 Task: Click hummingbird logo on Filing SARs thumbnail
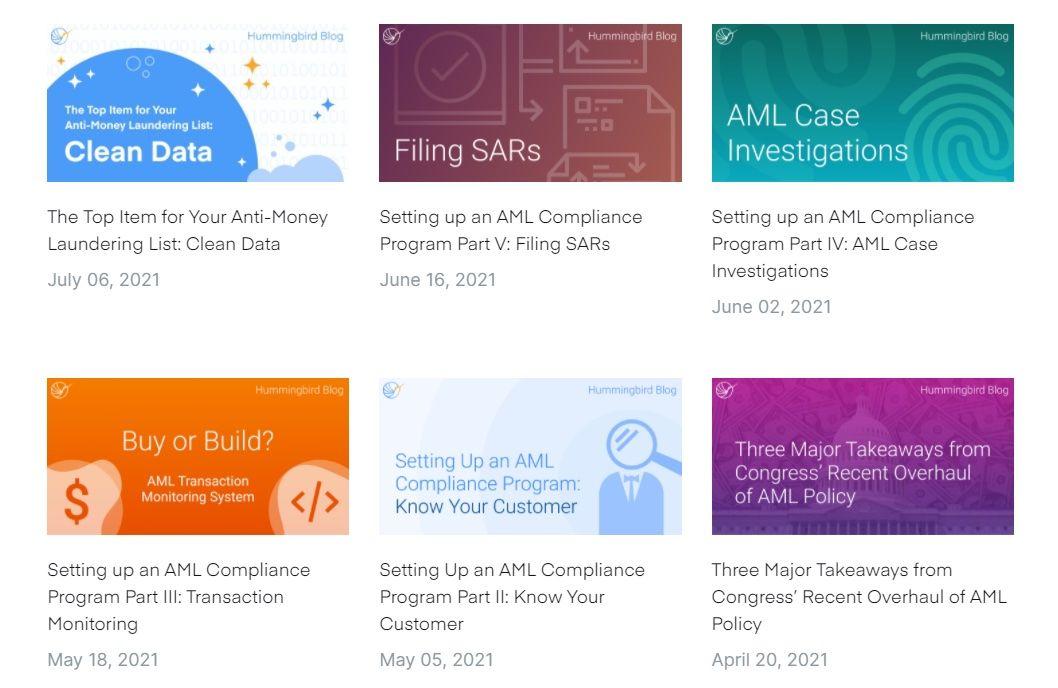click(x=392, y=36)
